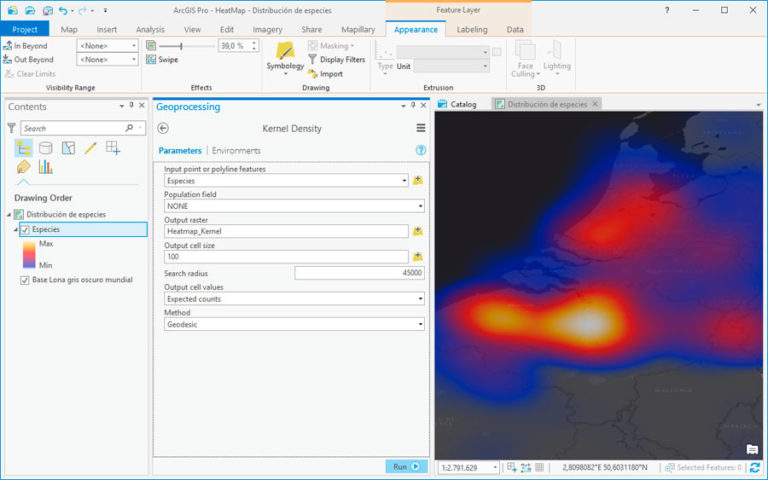This screenshot has width=768, height=480.
Task: Toggle Base Lona gris oscuro mundial checkbox
Action: click(25, 280)
